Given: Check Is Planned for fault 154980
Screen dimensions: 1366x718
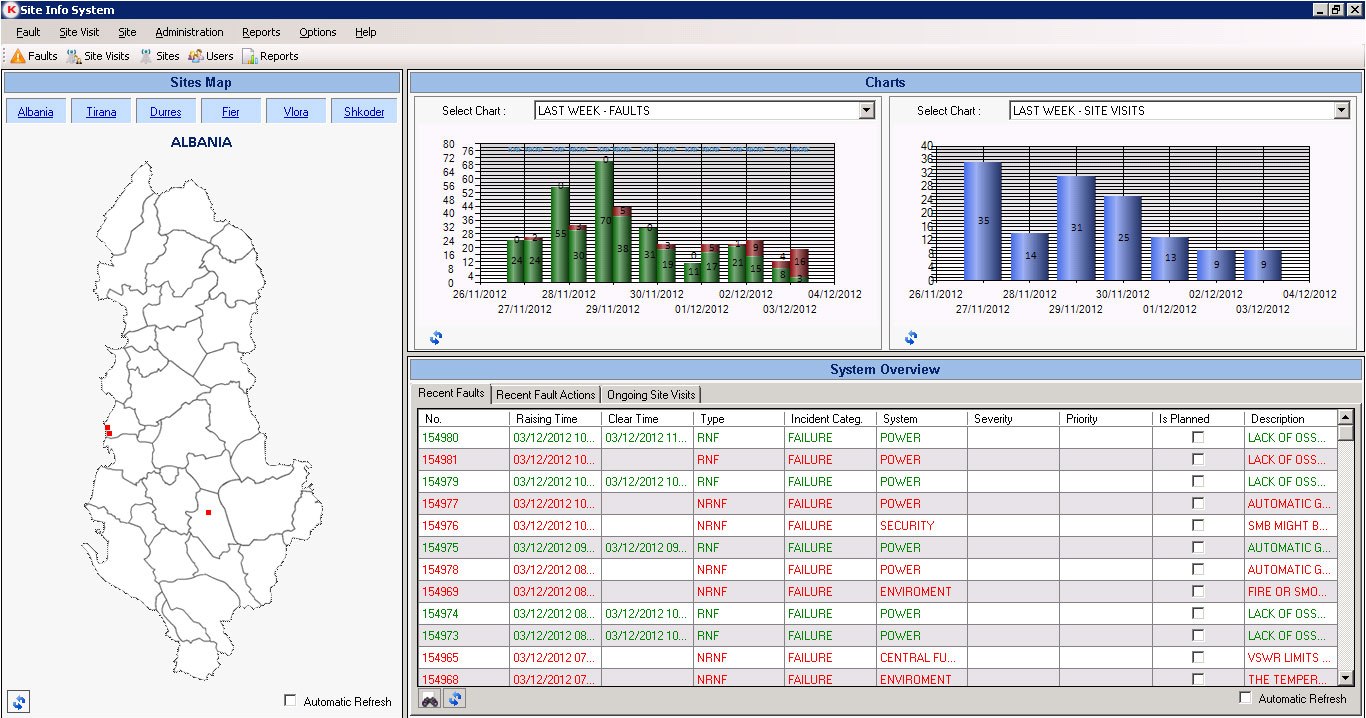Looking at the screenshot, I should pos(1198,438).
